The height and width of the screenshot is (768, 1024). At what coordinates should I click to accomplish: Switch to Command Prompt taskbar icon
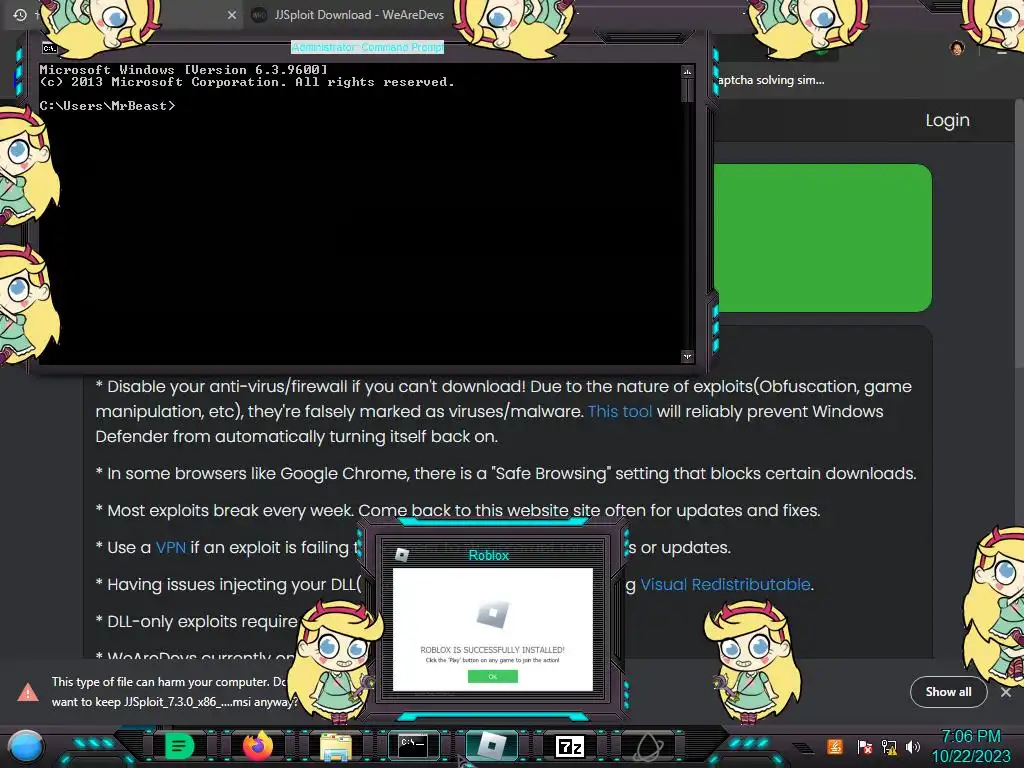(x=413, y=745)
